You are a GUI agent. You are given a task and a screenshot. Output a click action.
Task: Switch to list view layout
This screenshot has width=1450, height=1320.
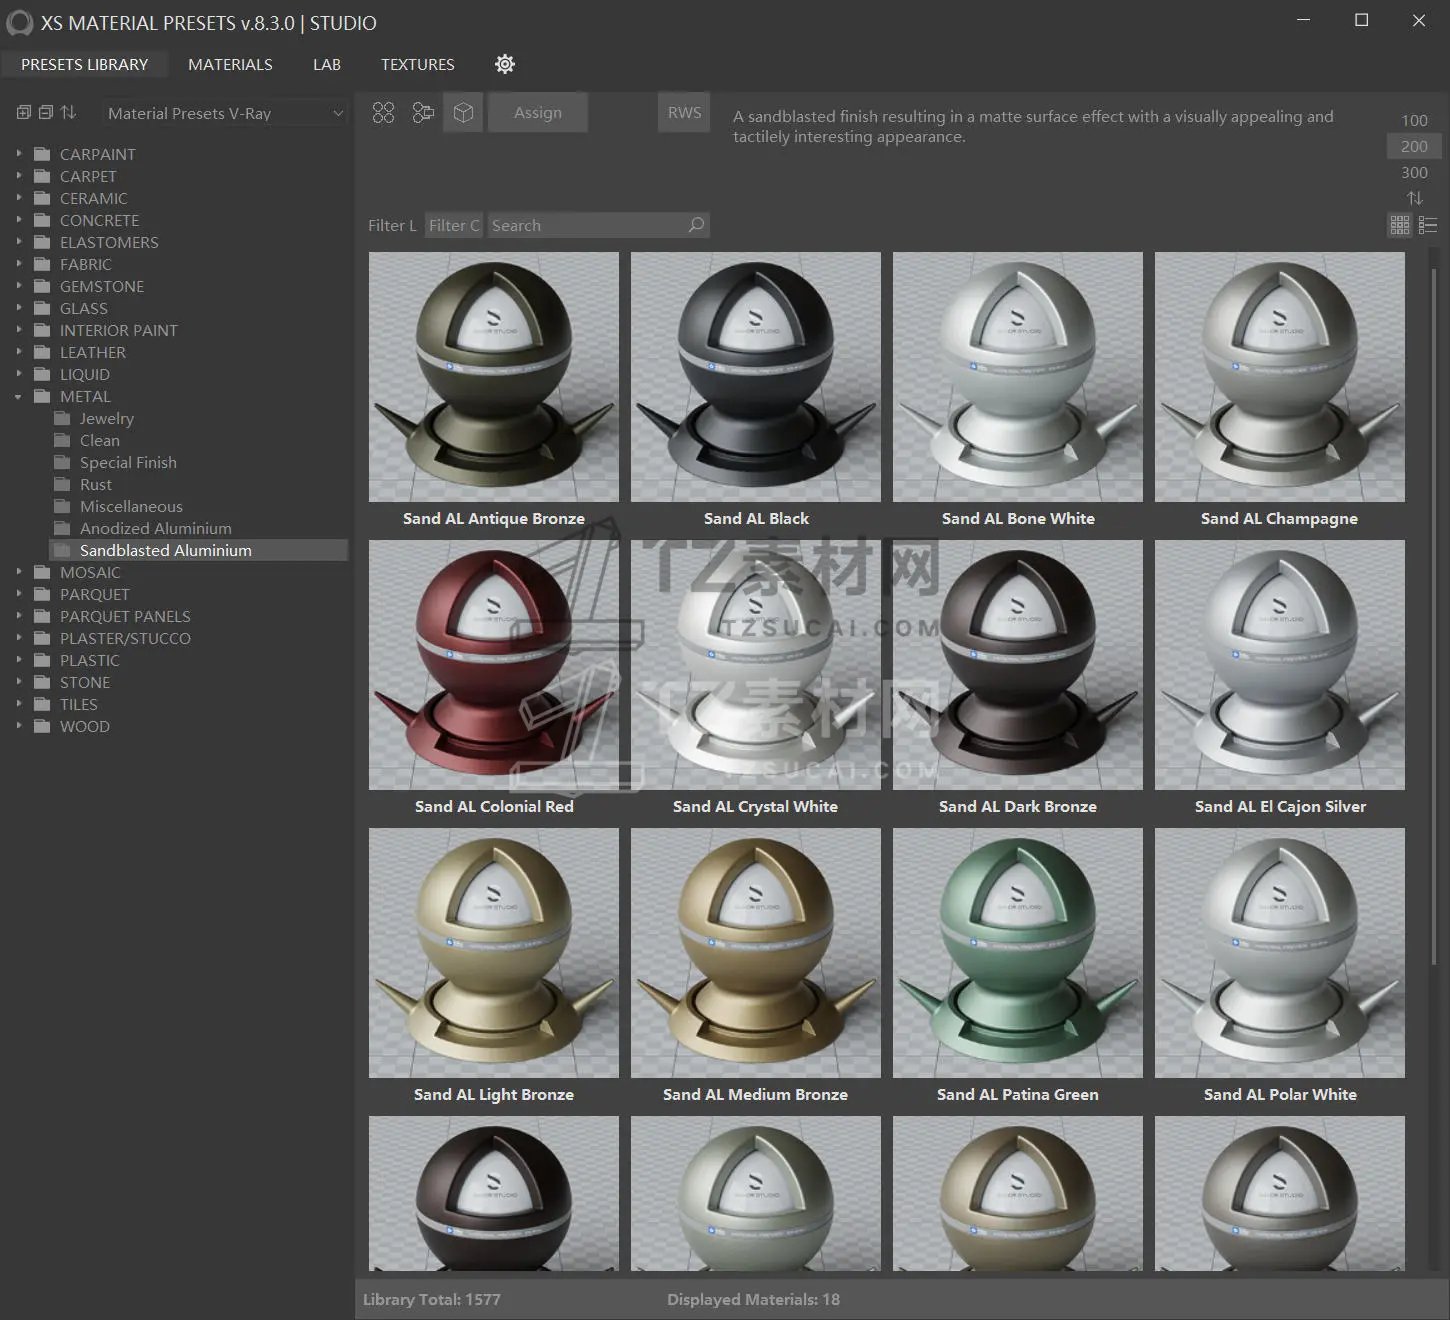pos(1428,226)
